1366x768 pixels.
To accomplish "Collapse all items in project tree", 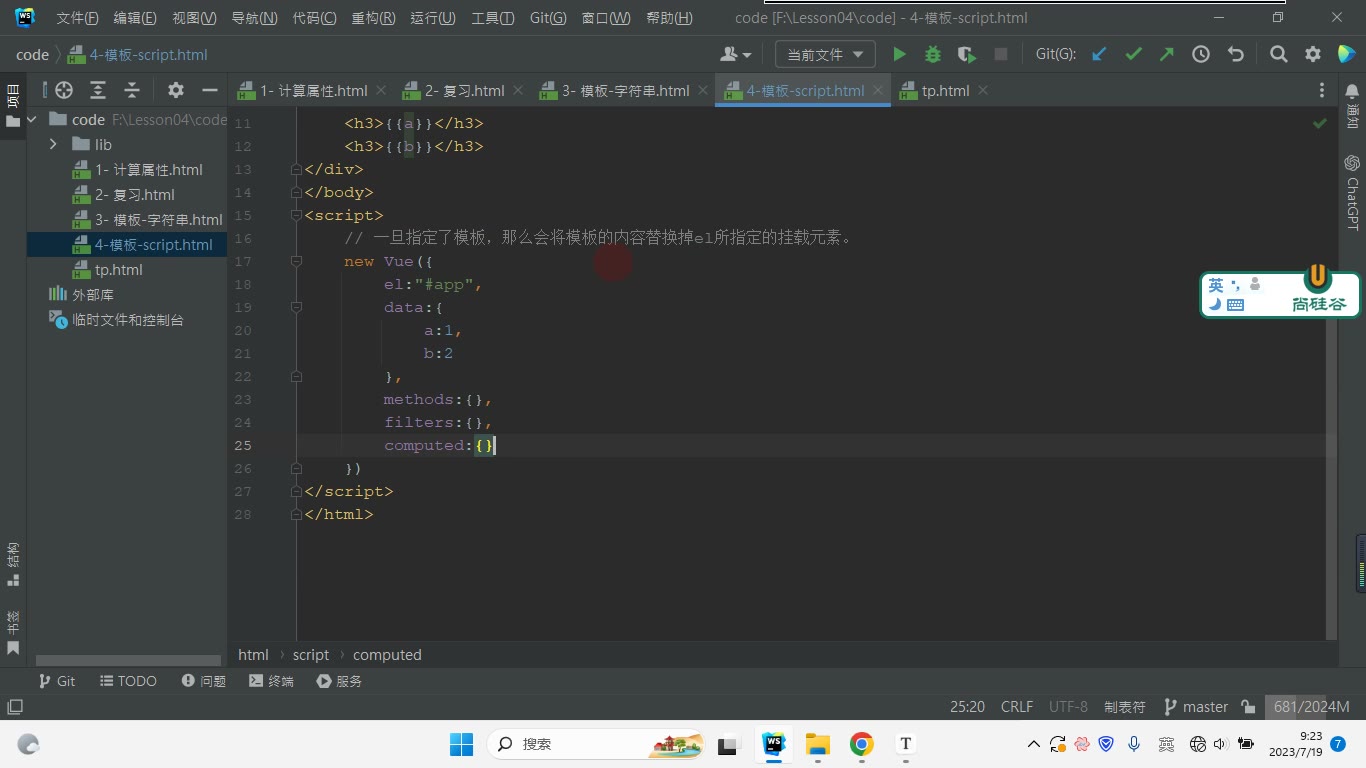I will (x=131, y=90).
